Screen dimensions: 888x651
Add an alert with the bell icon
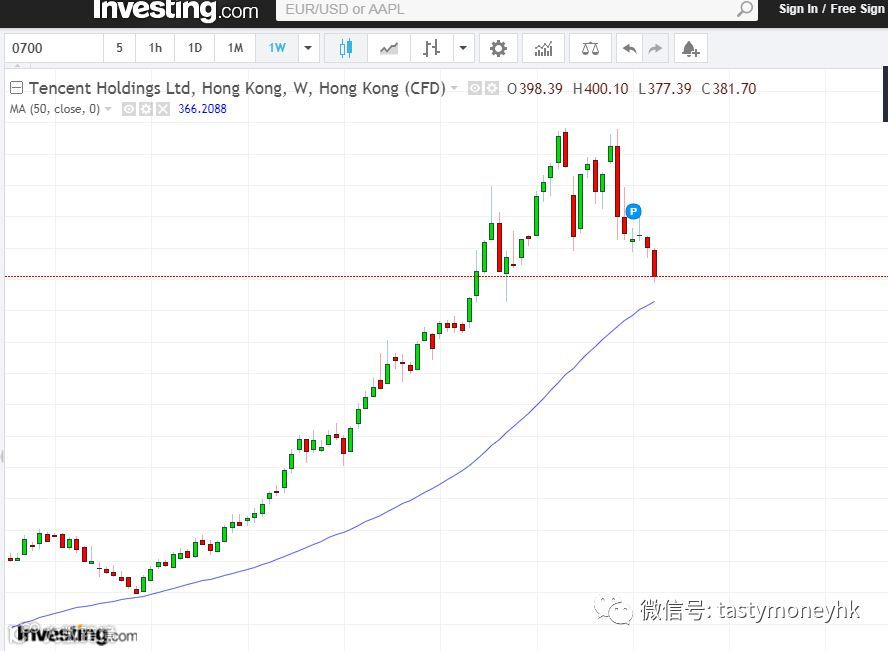[x=690, y=48]
